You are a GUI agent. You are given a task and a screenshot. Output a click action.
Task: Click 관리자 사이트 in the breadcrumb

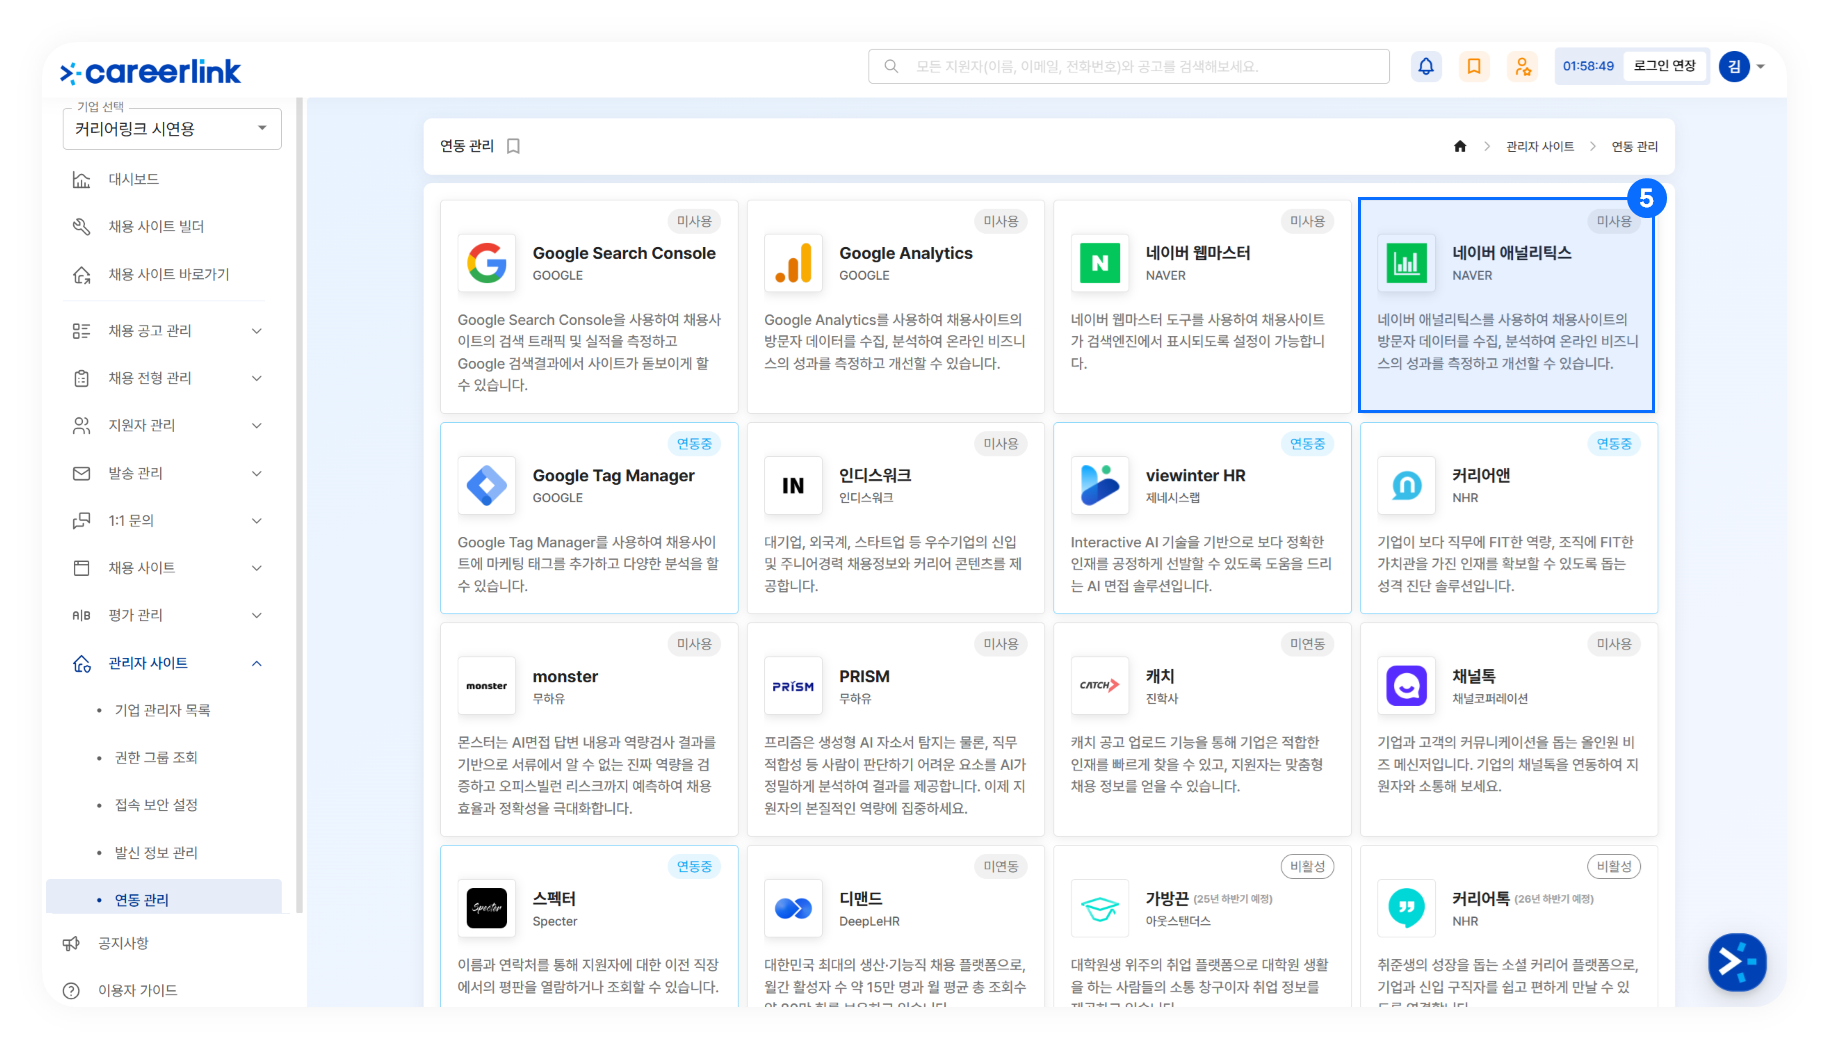point(1540,147)
